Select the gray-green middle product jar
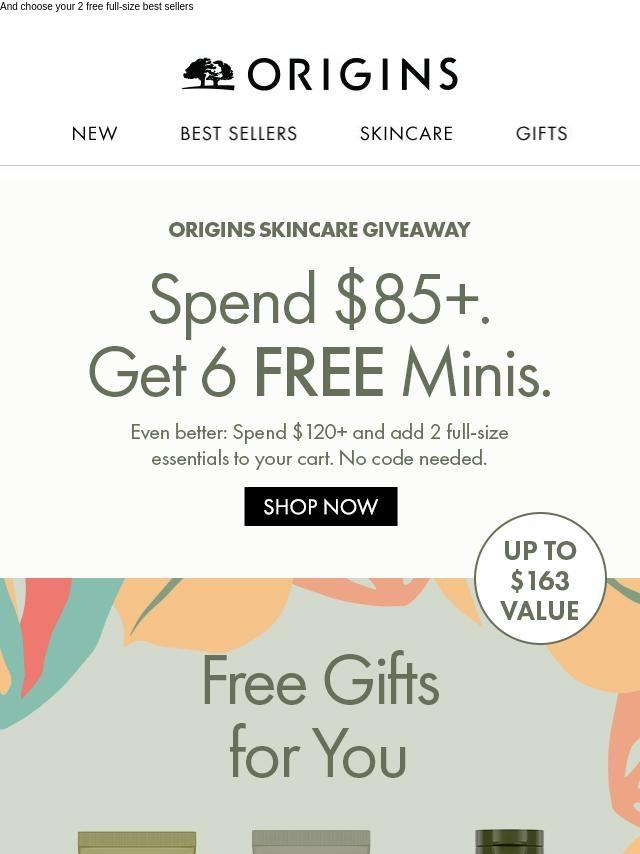 (x=311, y=842)
